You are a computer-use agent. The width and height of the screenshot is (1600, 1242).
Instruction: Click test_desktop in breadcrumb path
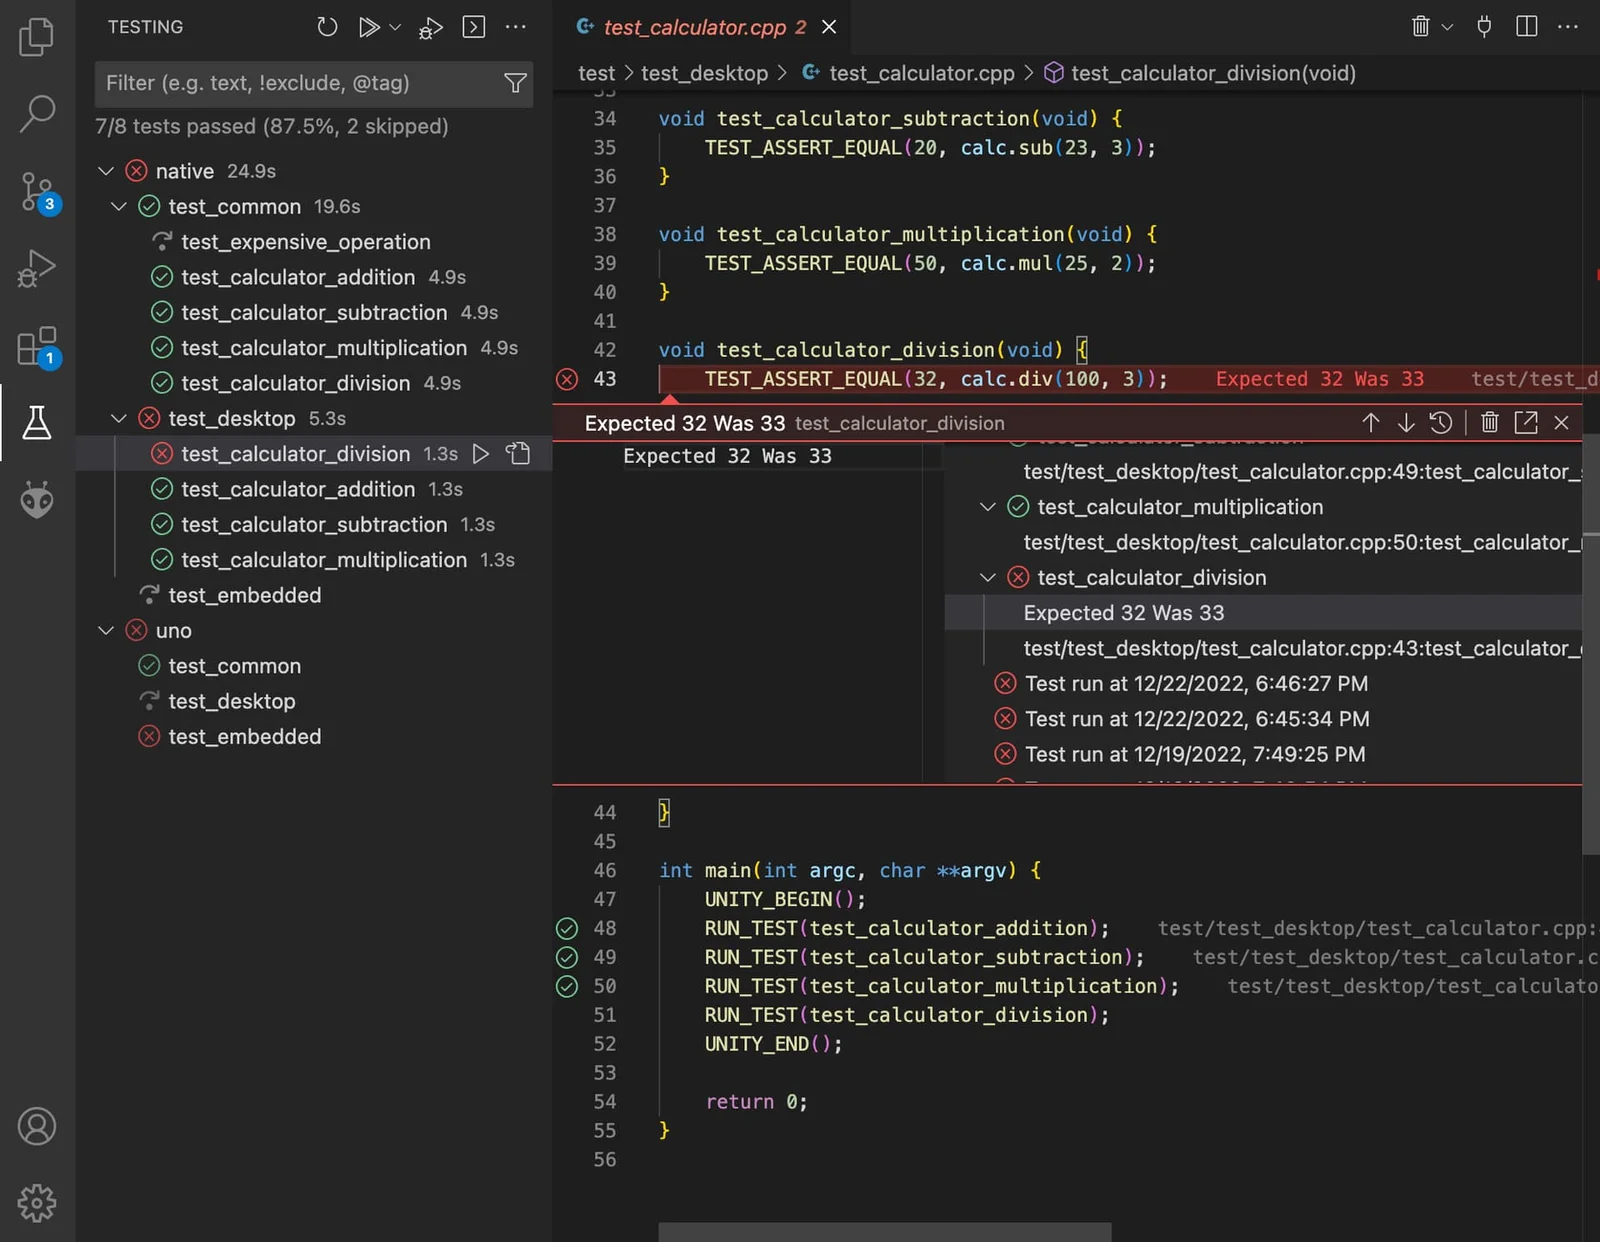pos(704,73)
